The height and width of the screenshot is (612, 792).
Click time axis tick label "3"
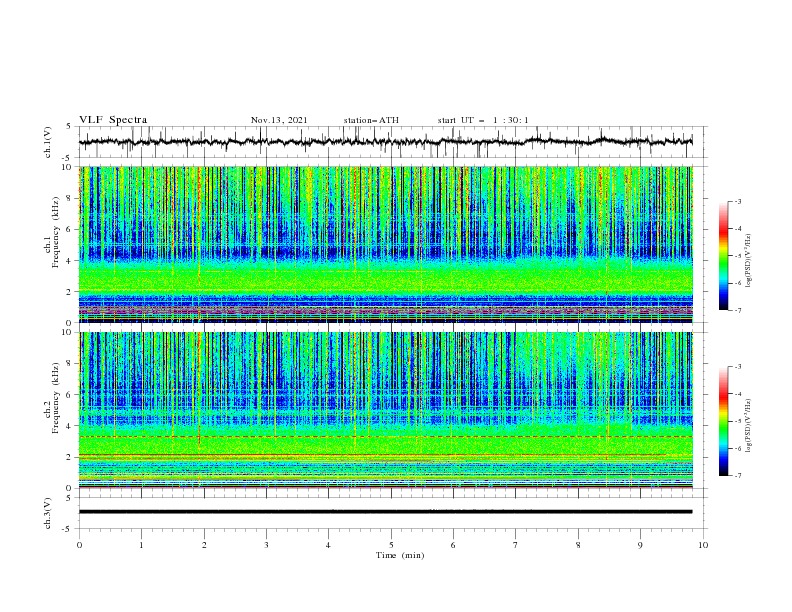pos(266,545)
